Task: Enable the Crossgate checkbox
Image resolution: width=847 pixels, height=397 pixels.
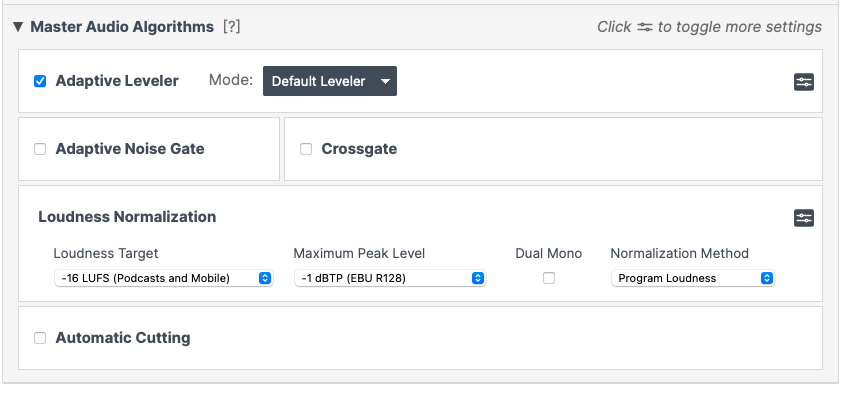Action: tap(306, 149)
